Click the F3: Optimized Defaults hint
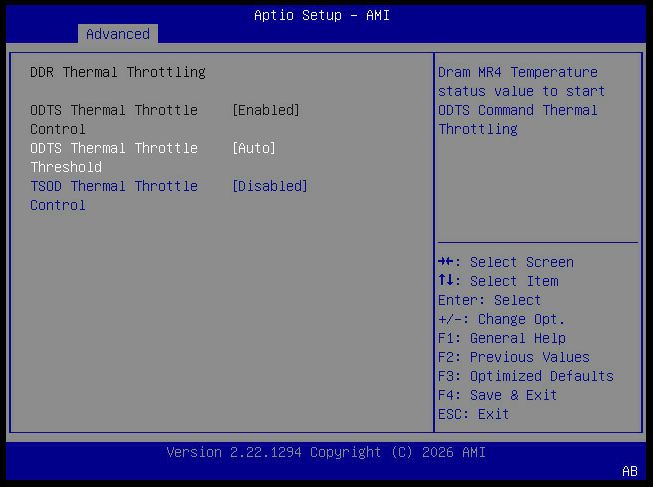Image resolution: width=653 pixels, height=487 pixels. coord(526,376)
